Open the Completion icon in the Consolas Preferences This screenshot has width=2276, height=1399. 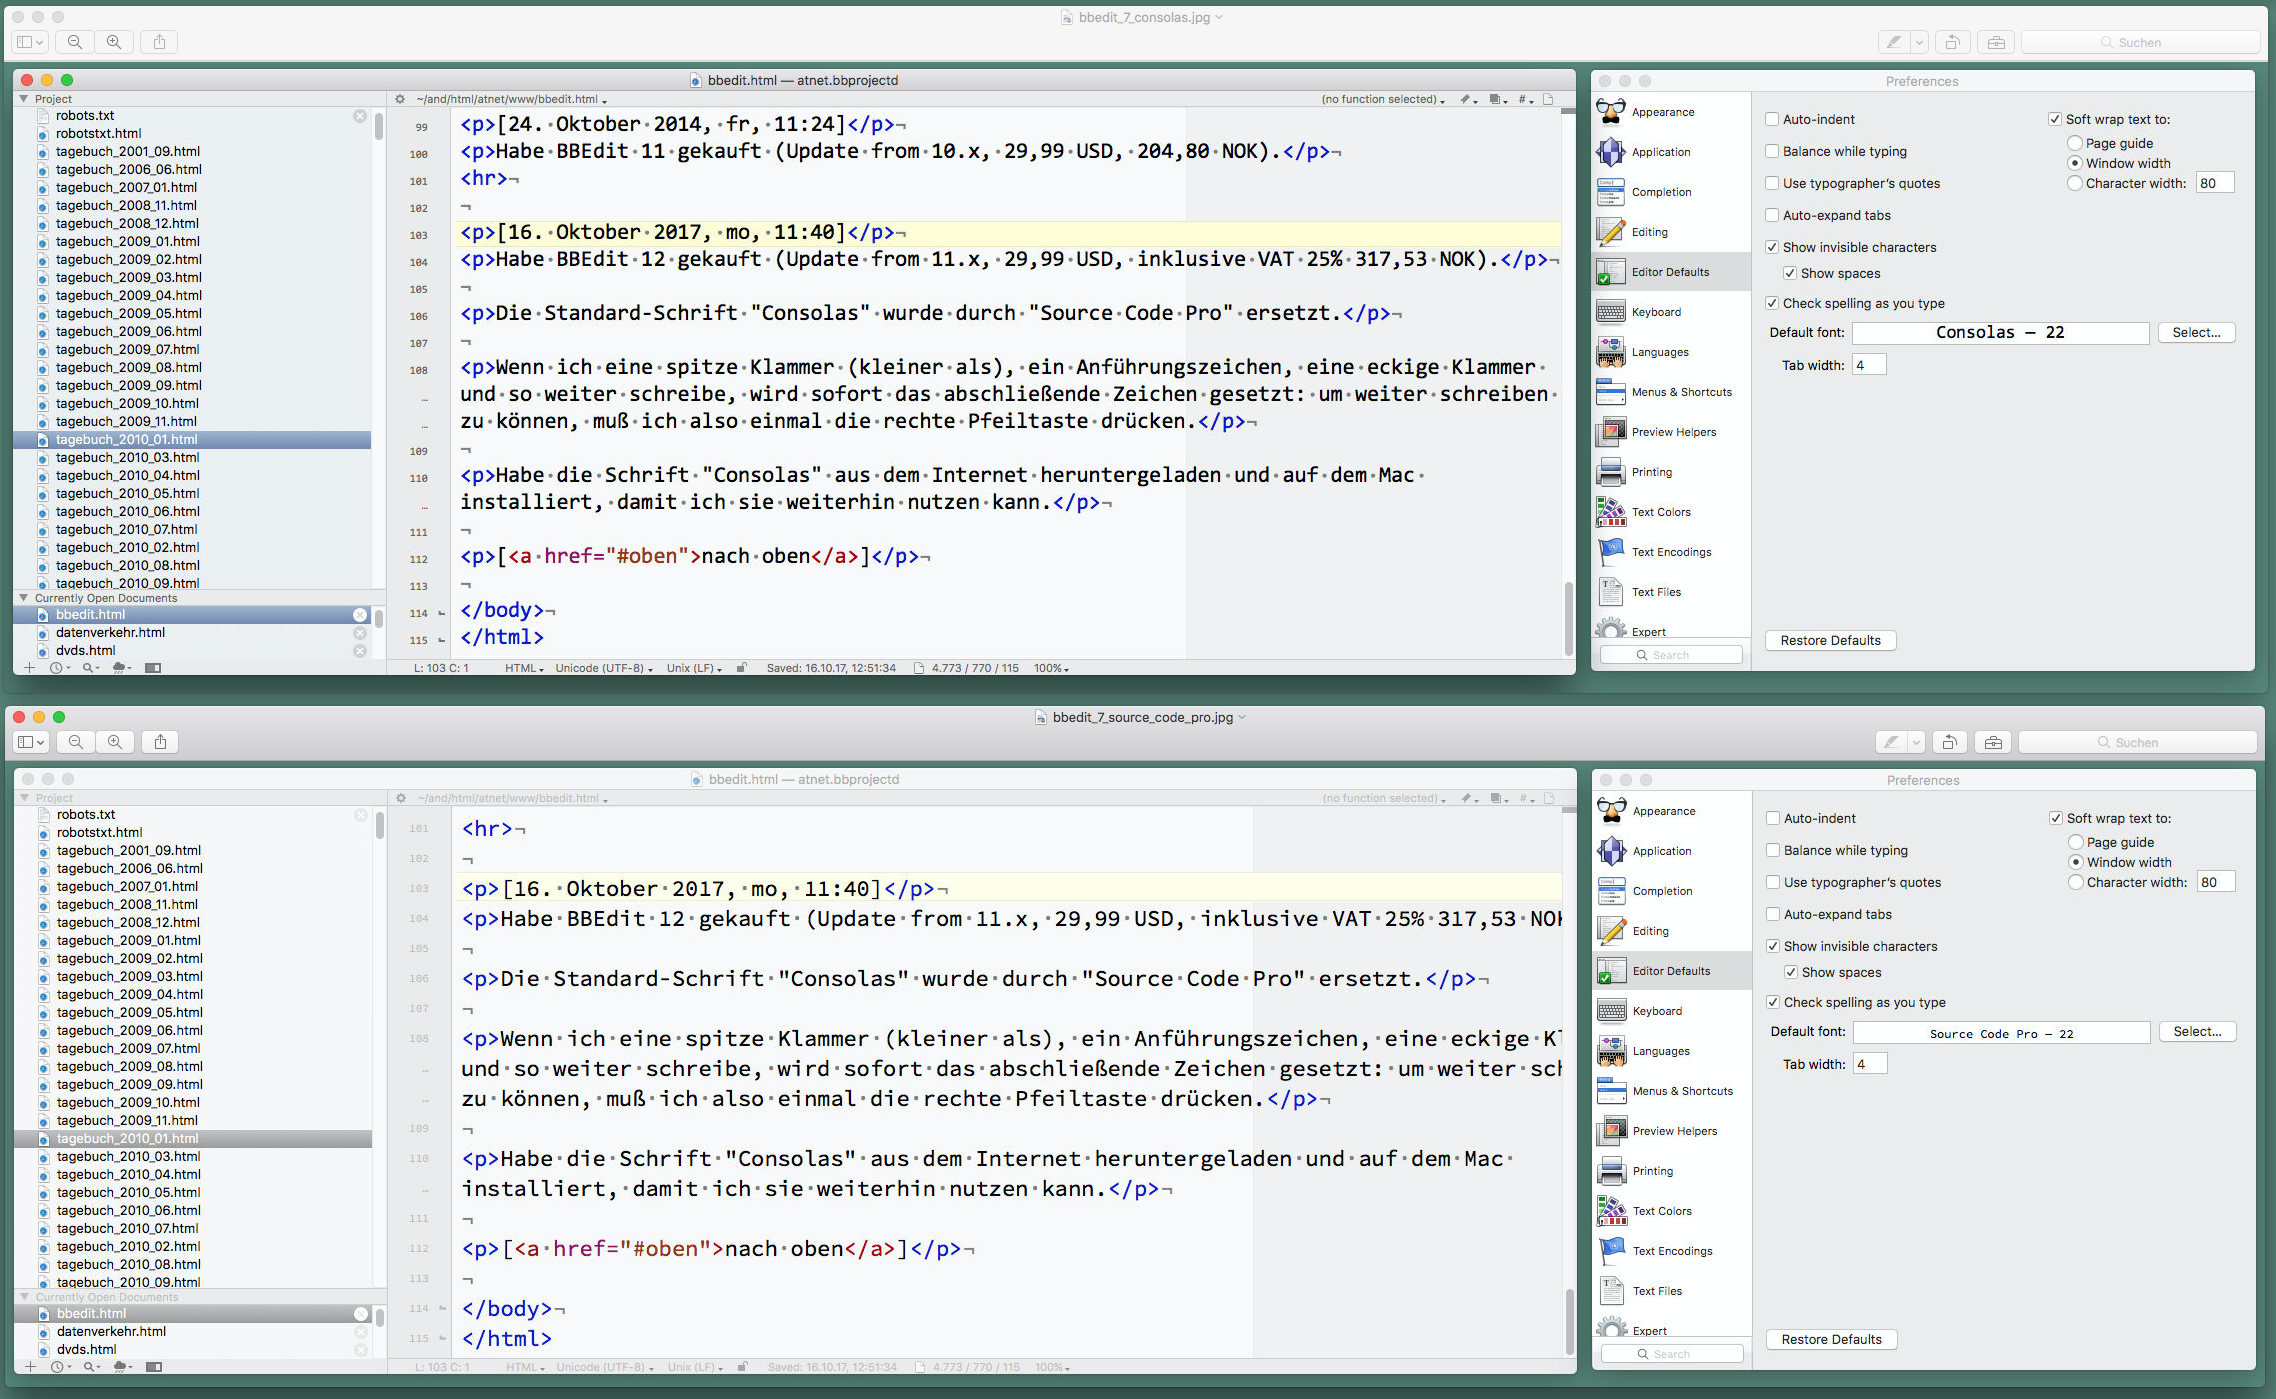[x=1611, y=192]
